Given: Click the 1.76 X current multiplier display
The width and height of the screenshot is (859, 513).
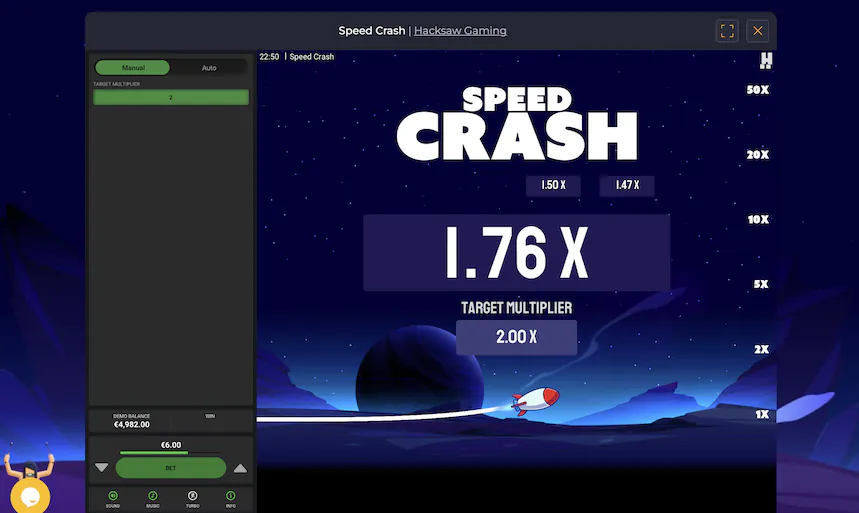Looking at the screenshot, I should click(x=517, y=253).
